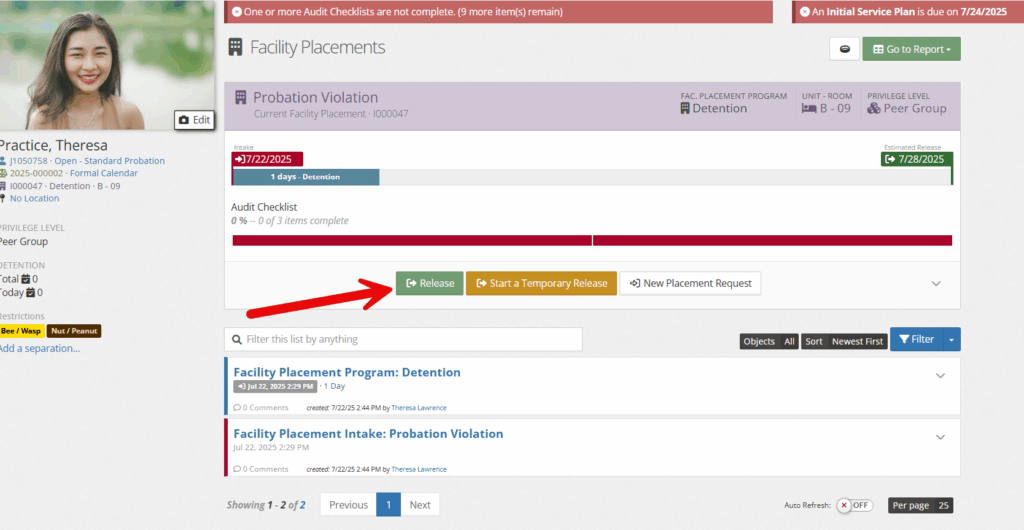Go to page 1 in pagination
Screen dimensions: 1024x530
pos(389,505)
